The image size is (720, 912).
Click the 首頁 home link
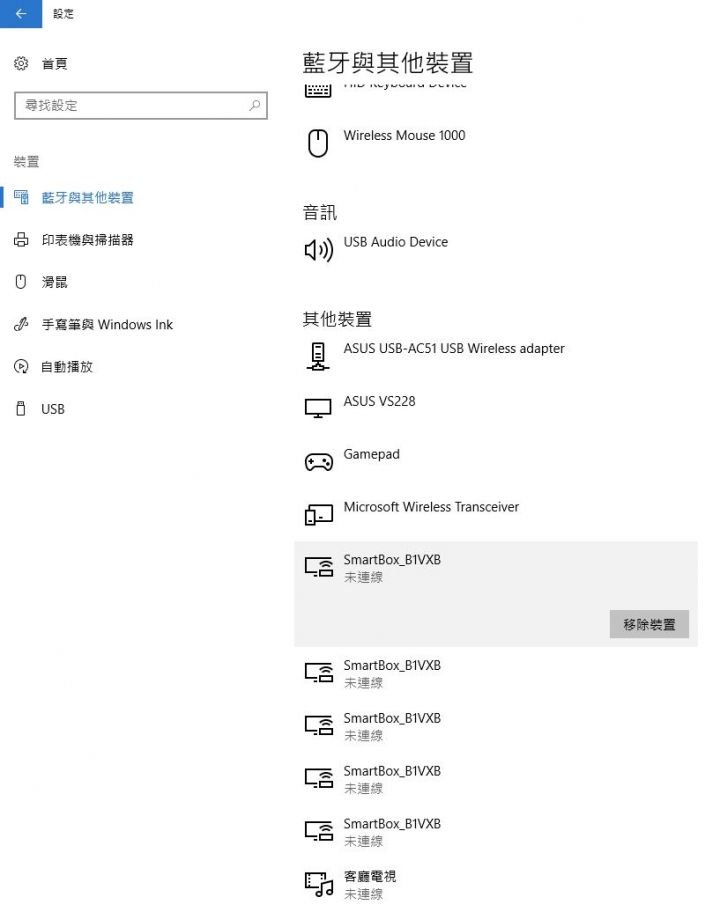[54, 64]
